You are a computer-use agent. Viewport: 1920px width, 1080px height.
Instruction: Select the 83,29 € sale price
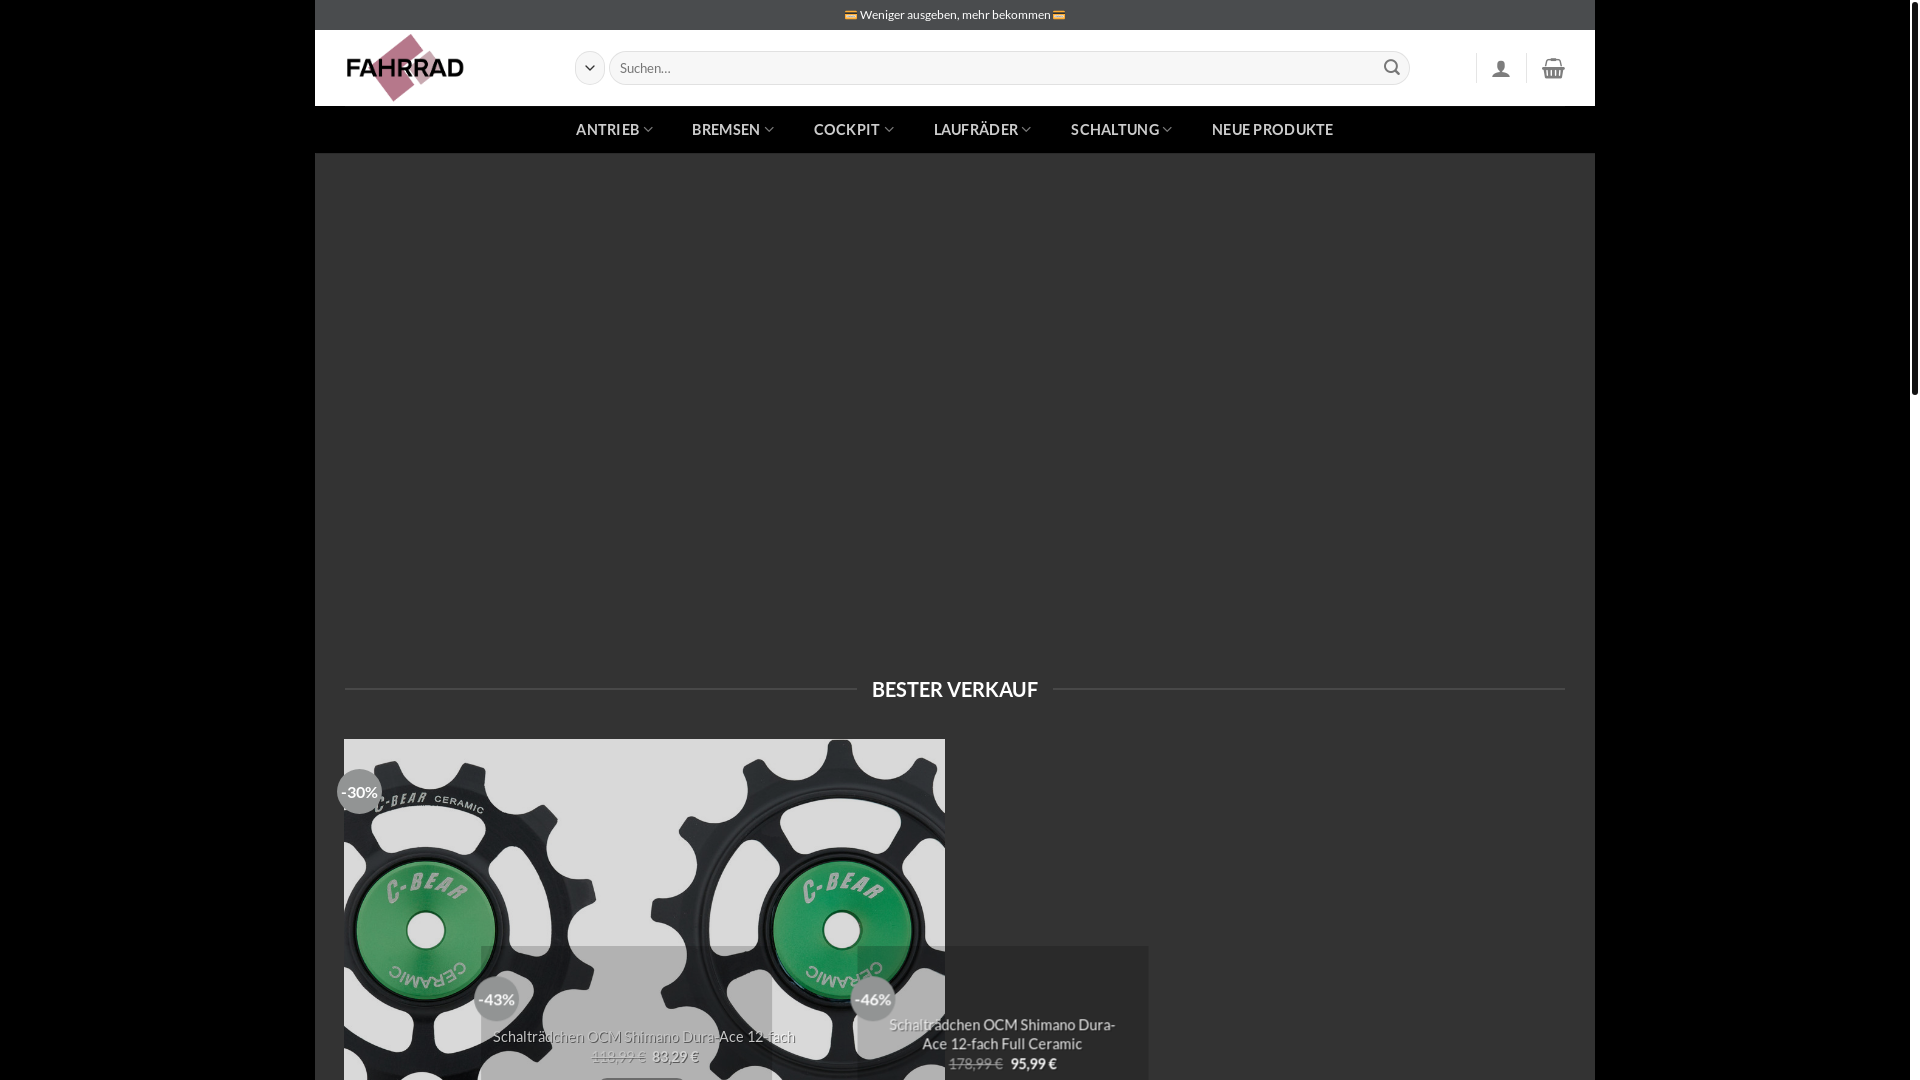(x=675, y=1057)
